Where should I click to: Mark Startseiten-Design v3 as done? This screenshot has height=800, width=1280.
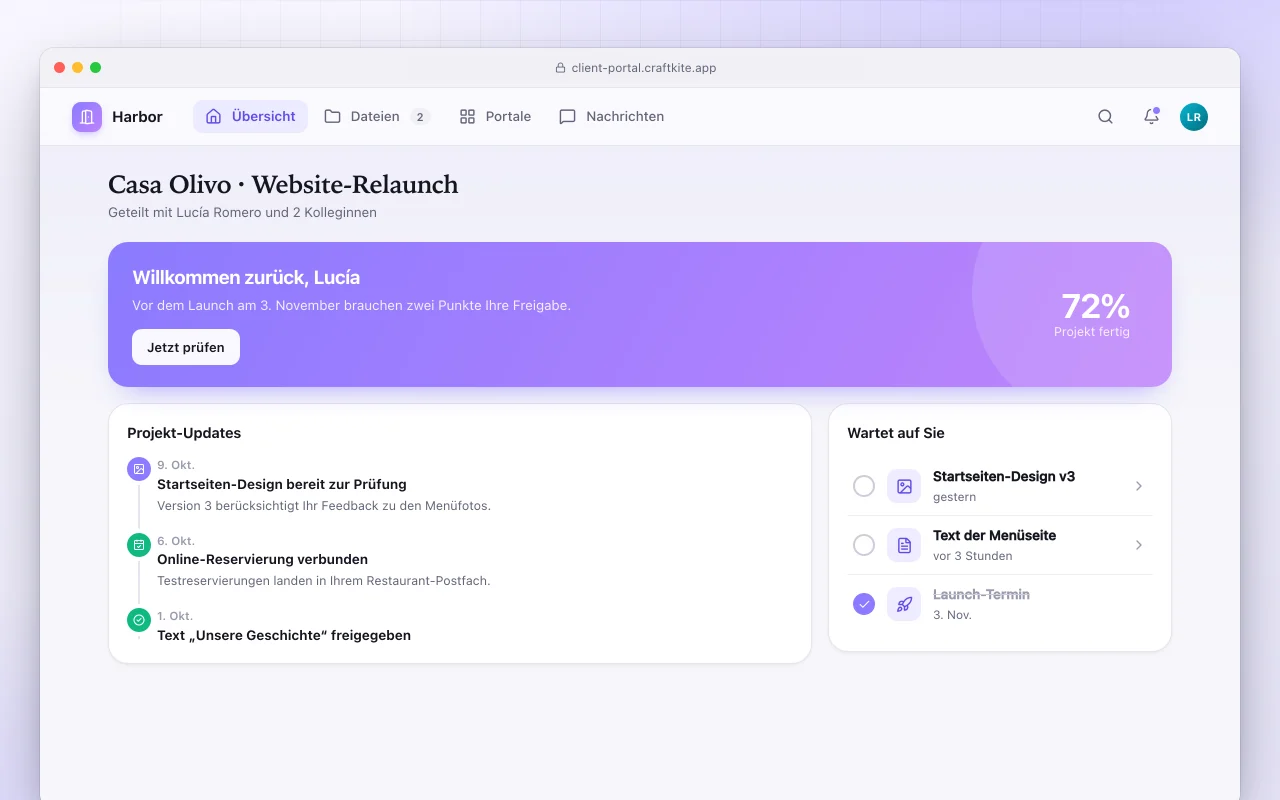tap(864, 486)
